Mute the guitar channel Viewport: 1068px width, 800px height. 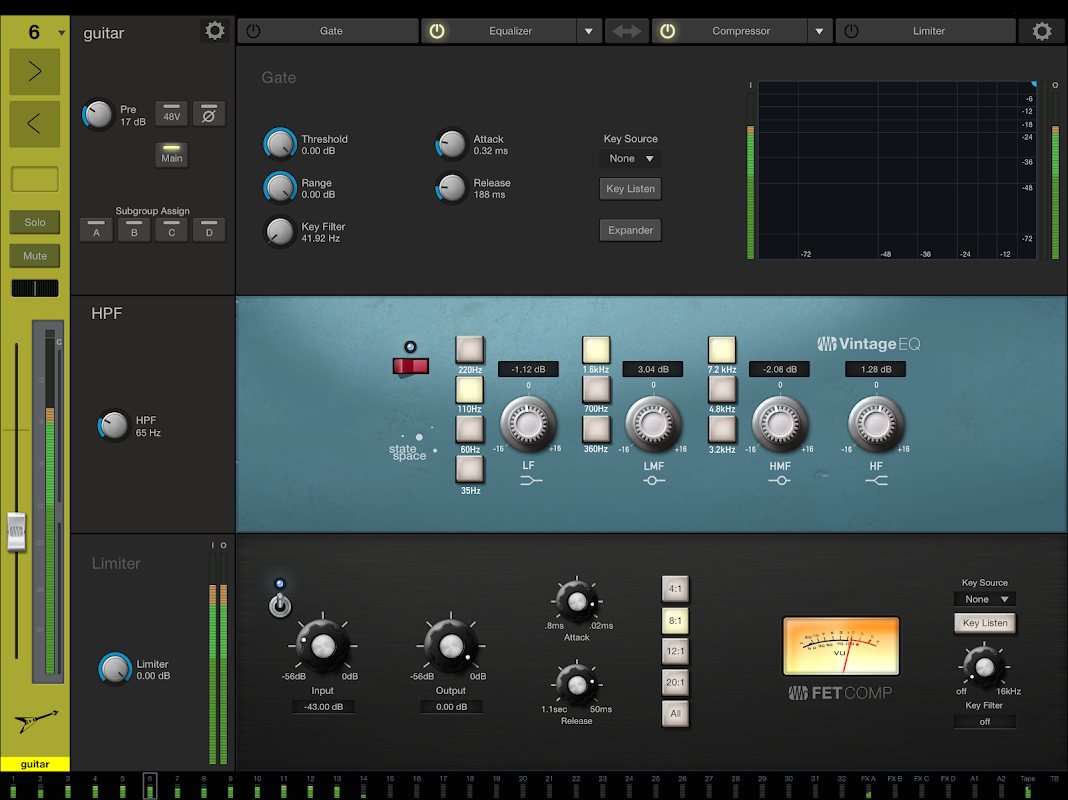click(x=35, y=256)
